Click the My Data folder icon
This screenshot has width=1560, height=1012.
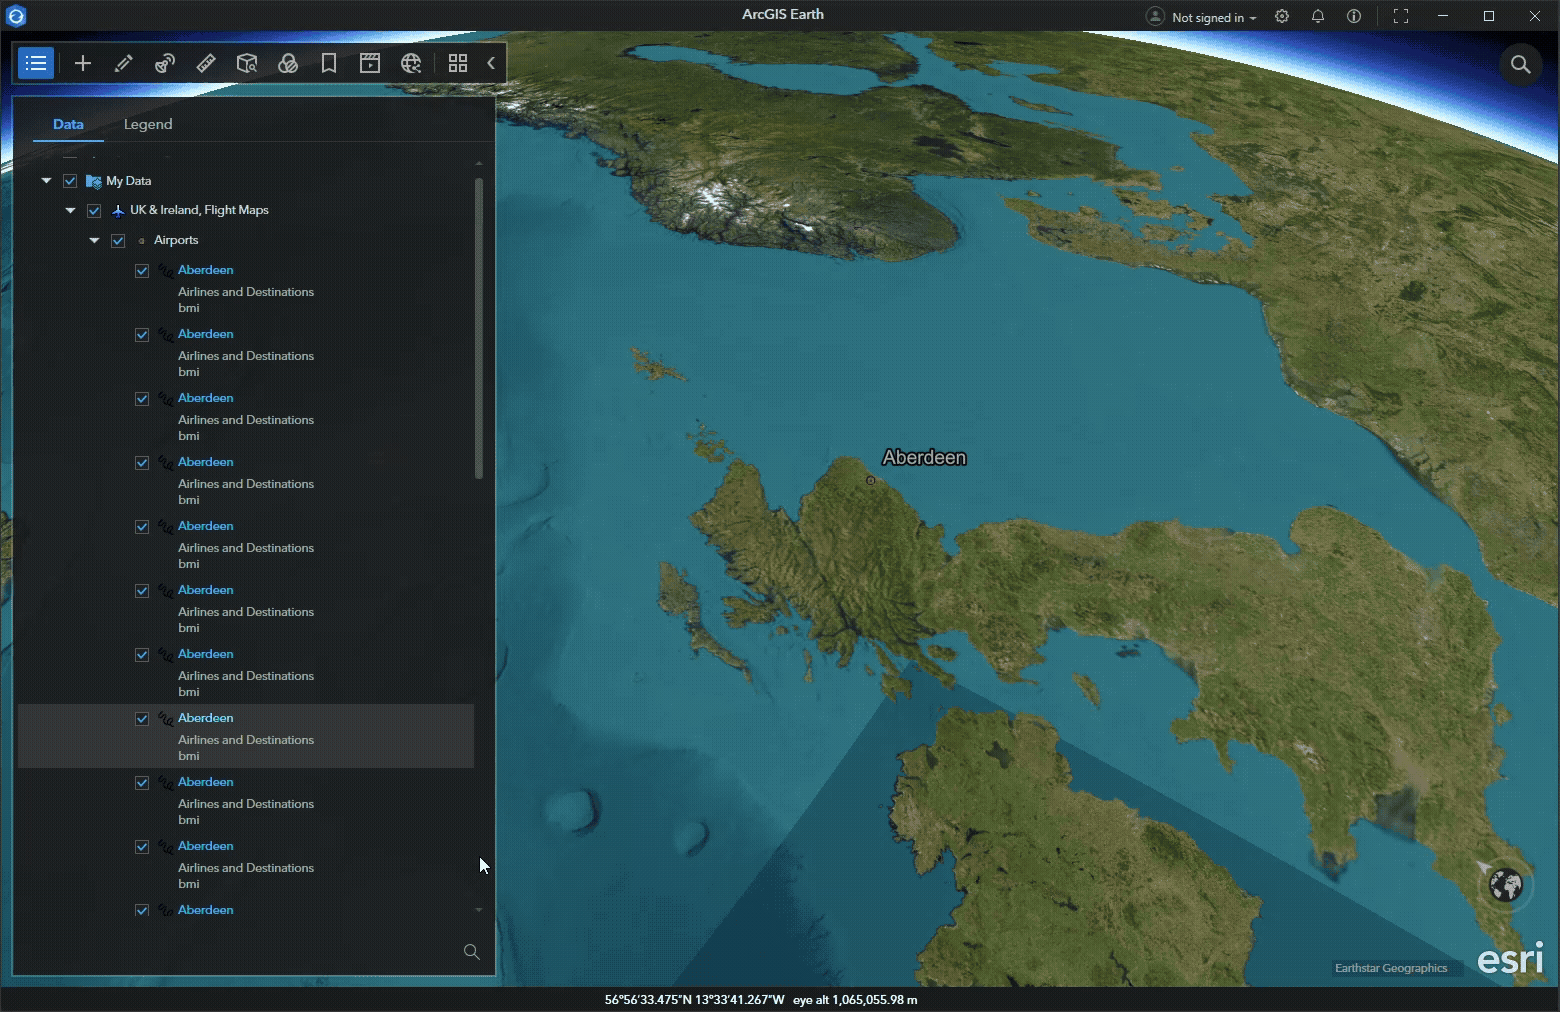coord(94,181)
